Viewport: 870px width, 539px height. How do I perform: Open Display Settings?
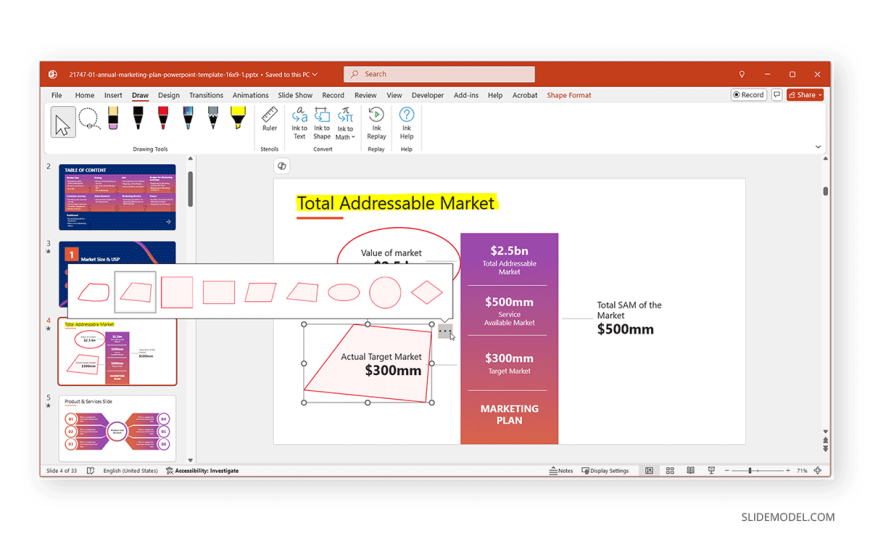click(x=605, y=471)
